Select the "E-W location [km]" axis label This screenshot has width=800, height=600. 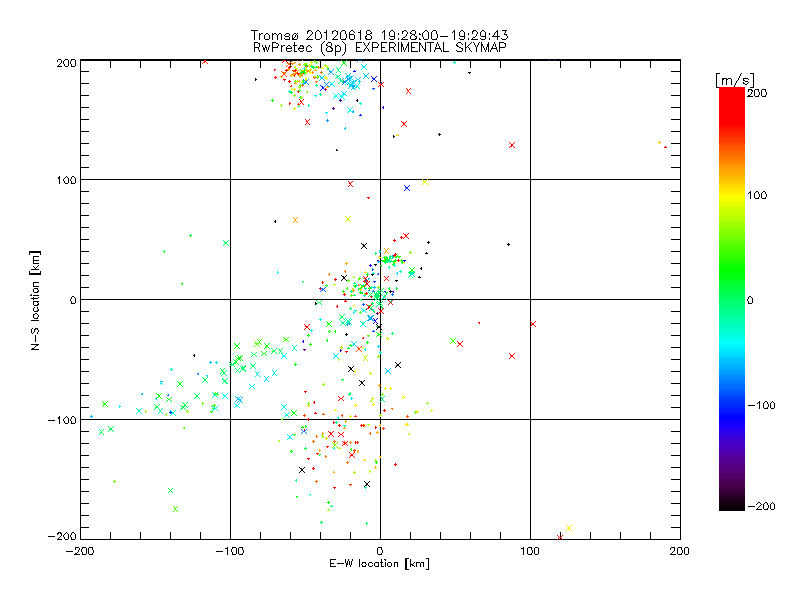click(379, 564)
